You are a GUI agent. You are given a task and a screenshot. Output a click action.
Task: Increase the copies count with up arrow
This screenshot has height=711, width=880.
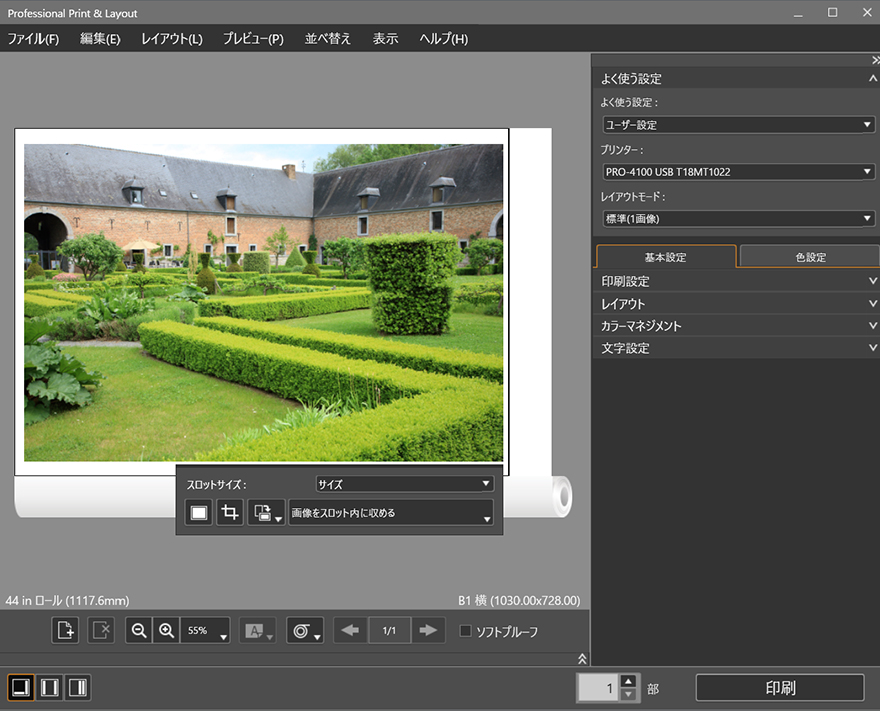coord(628,681)
